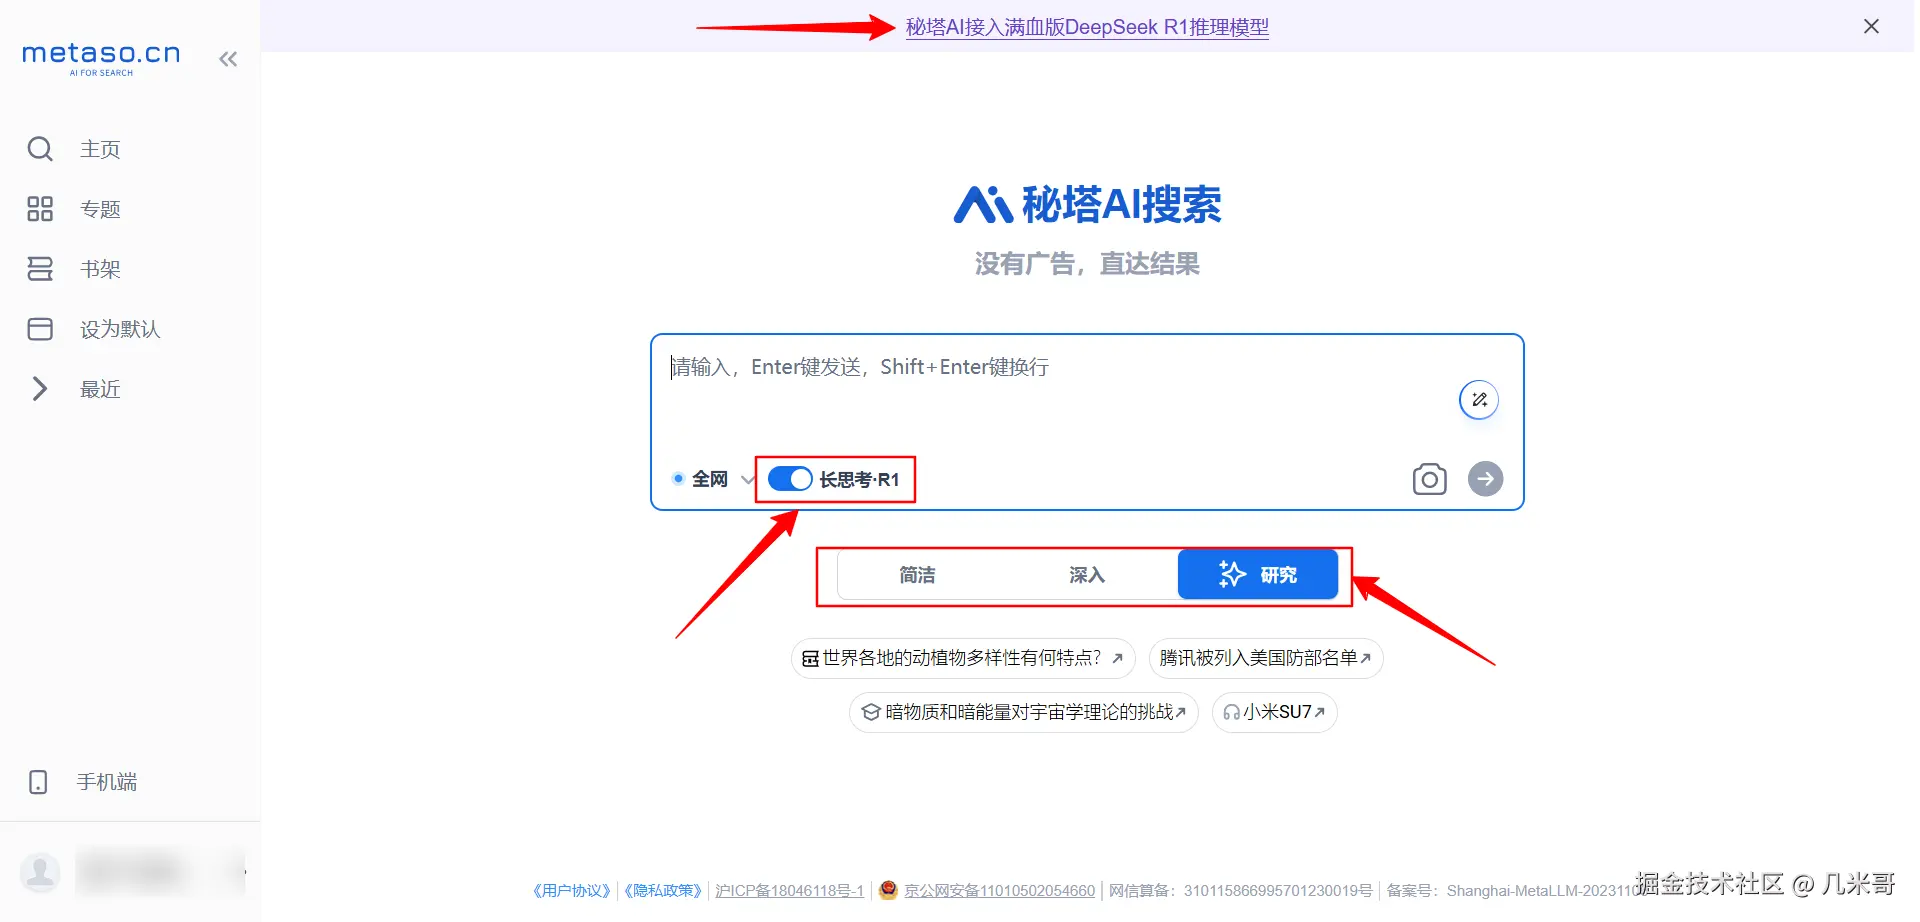Expand the 最近 section chevron
The width and height of the screenshot is (1920, 922).
click(40, 389)
